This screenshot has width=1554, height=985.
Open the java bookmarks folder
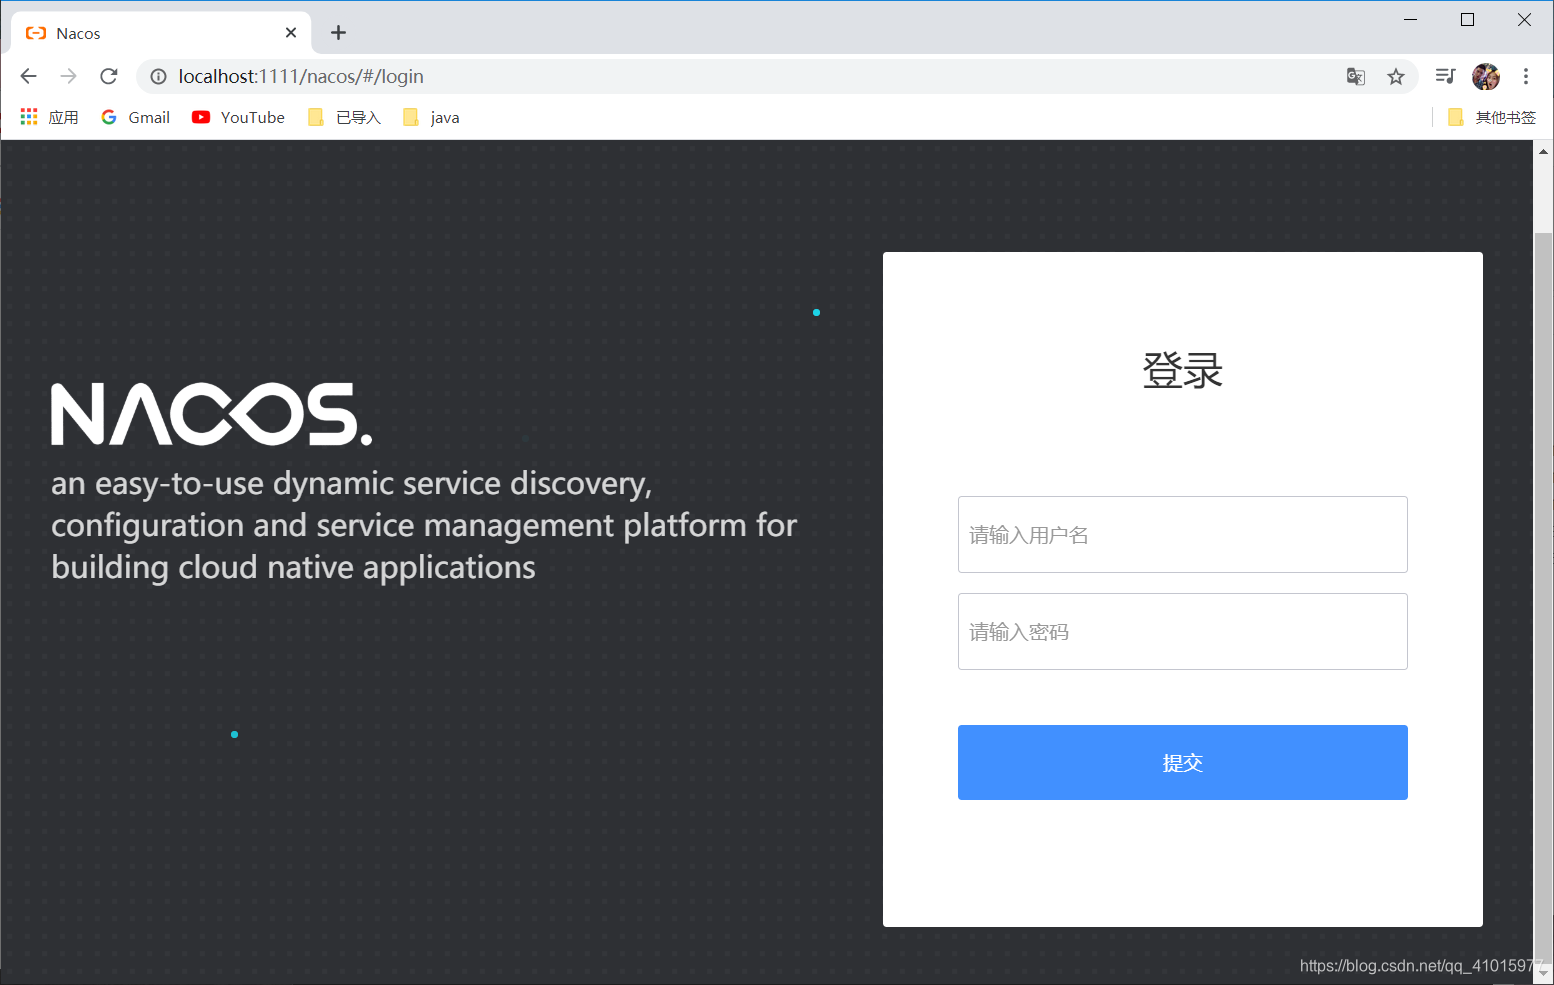tap(431, 117)
